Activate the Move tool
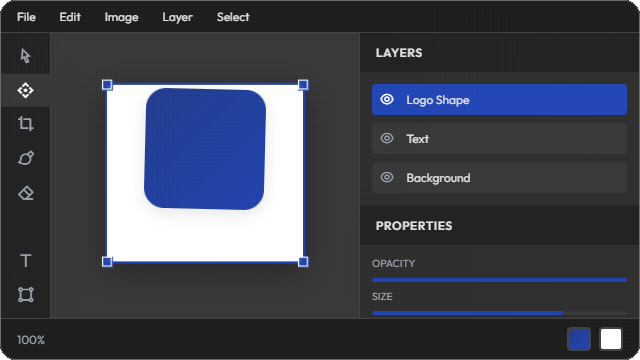 [25, 90]
